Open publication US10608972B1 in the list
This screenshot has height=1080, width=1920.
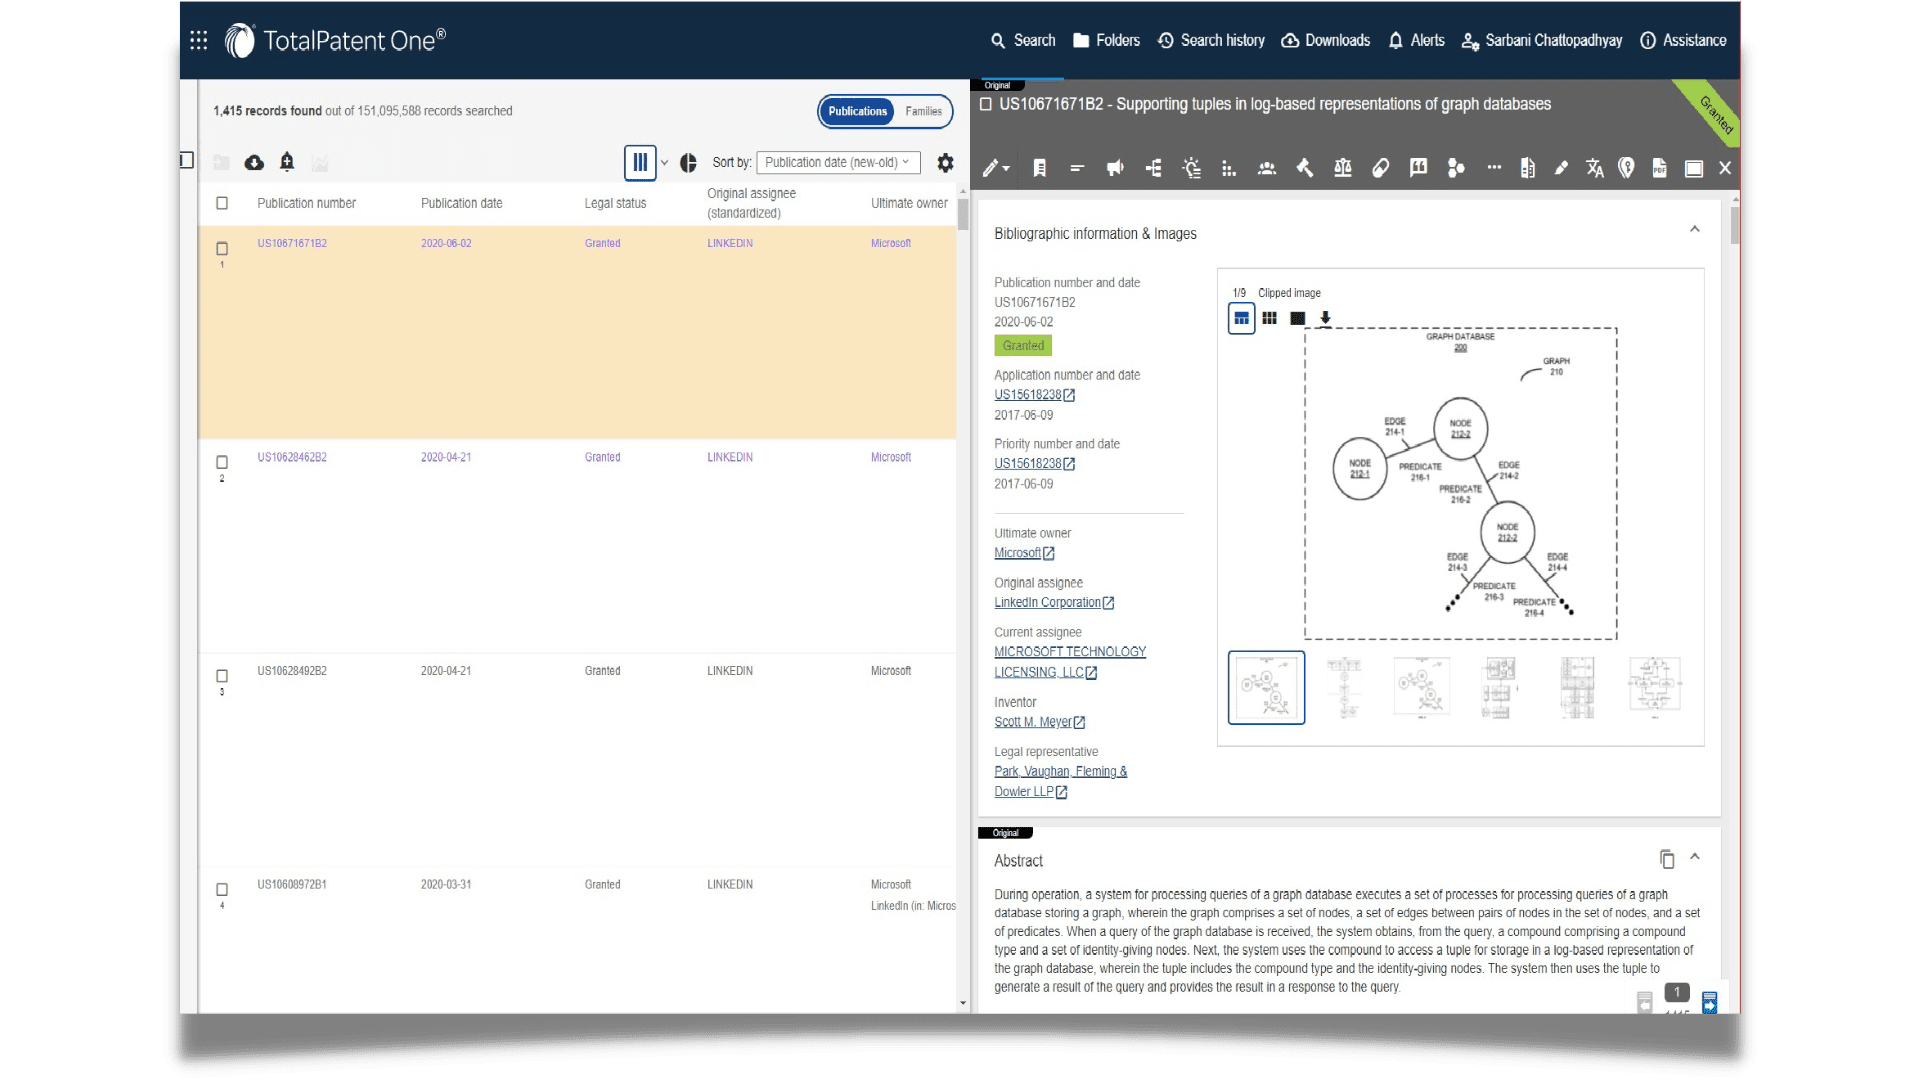(292, 884)
